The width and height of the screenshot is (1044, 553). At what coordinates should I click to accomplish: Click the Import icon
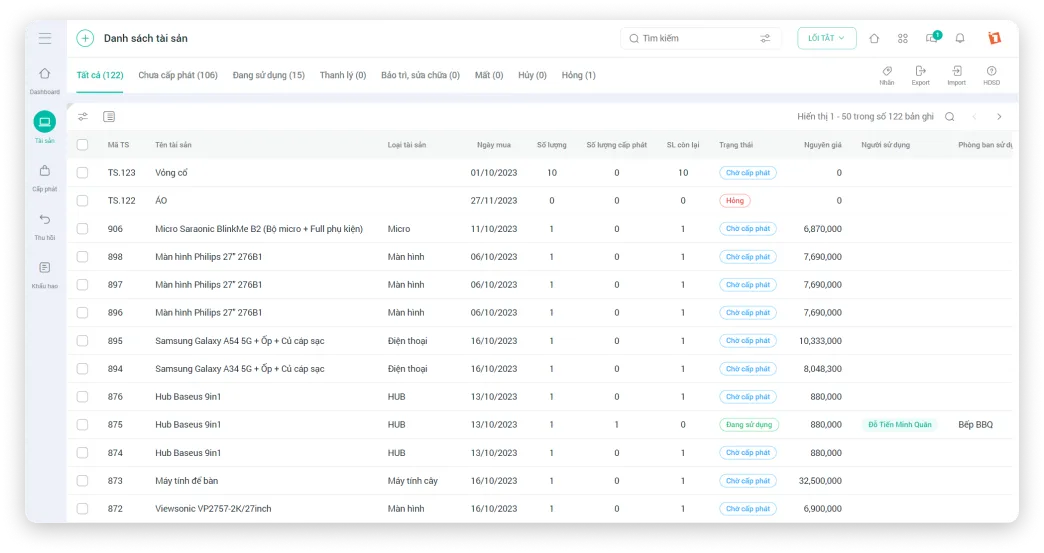coord(956,75)
